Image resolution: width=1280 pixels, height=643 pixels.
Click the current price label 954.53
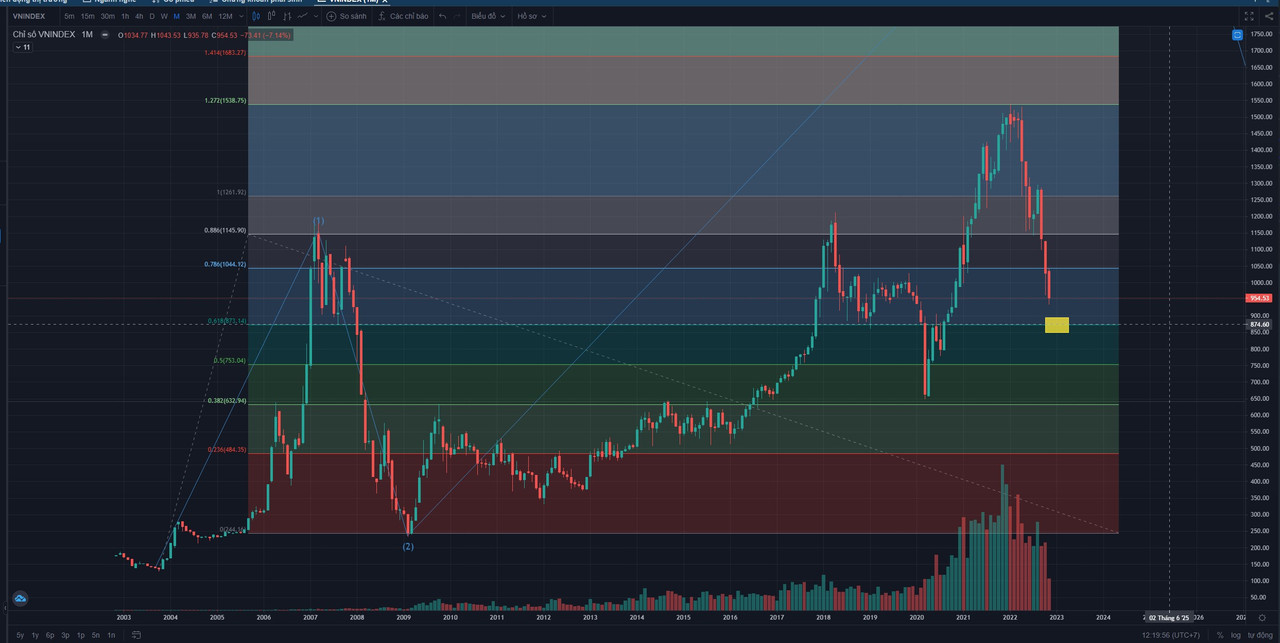1258,298
